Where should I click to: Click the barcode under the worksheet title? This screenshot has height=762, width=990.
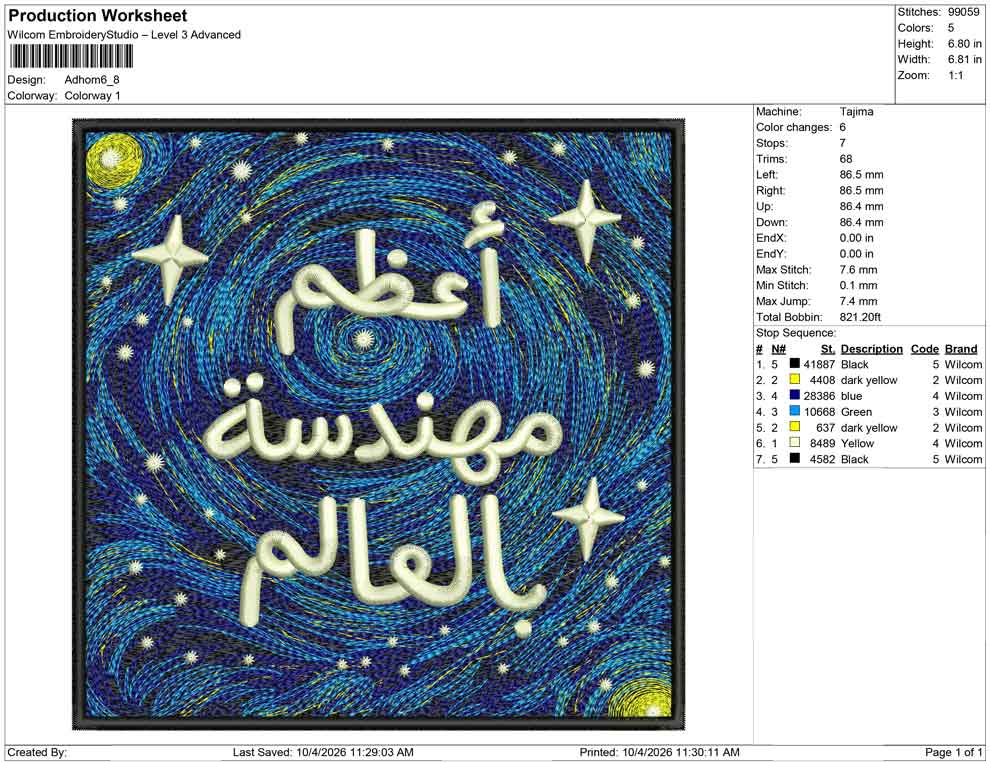click(71, 57)
